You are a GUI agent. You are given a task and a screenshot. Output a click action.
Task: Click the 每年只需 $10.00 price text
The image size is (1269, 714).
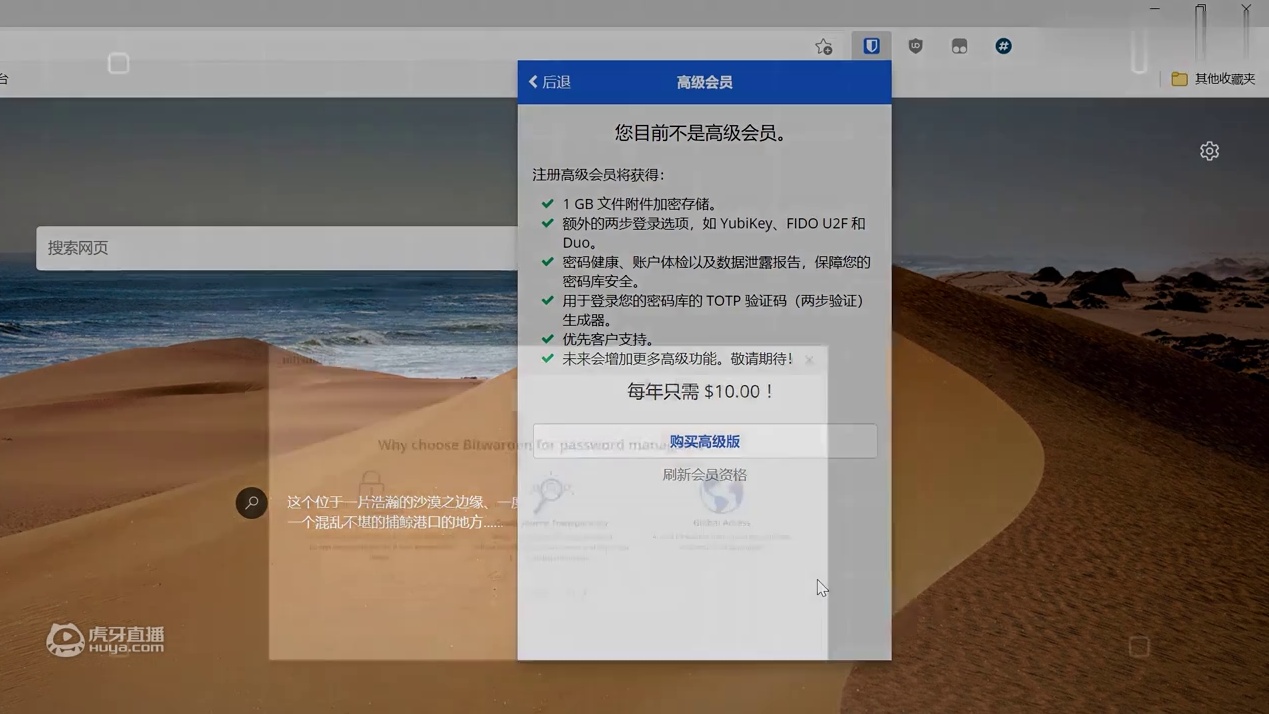(702, 391)
